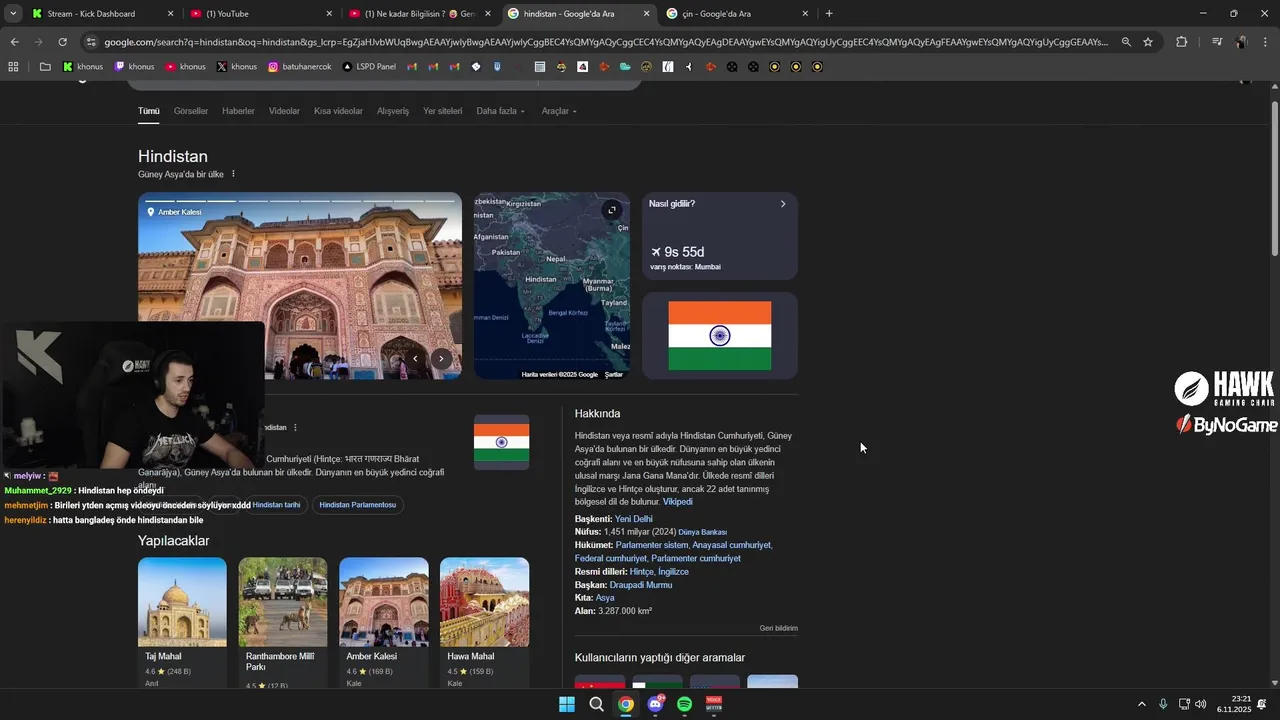Select the Kısa videolar search tab

[x=338, y=111]
